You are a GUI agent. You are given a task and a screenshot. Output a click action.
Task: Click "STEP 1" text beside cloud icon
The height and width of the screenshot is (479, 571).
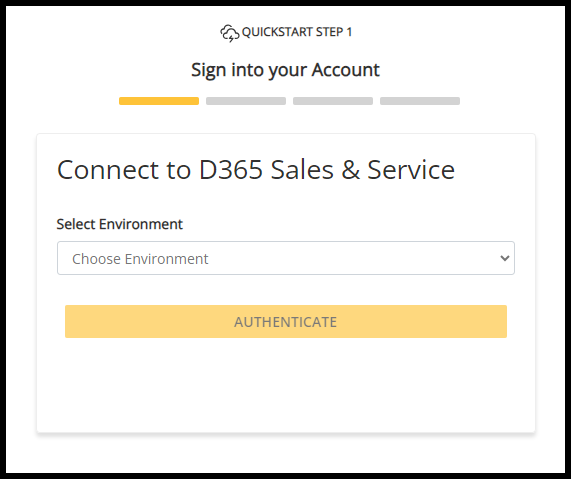pos(334,32)
